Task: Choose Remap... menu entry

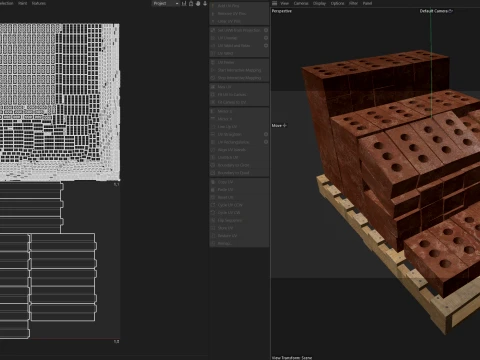Action: pos(239,243)
